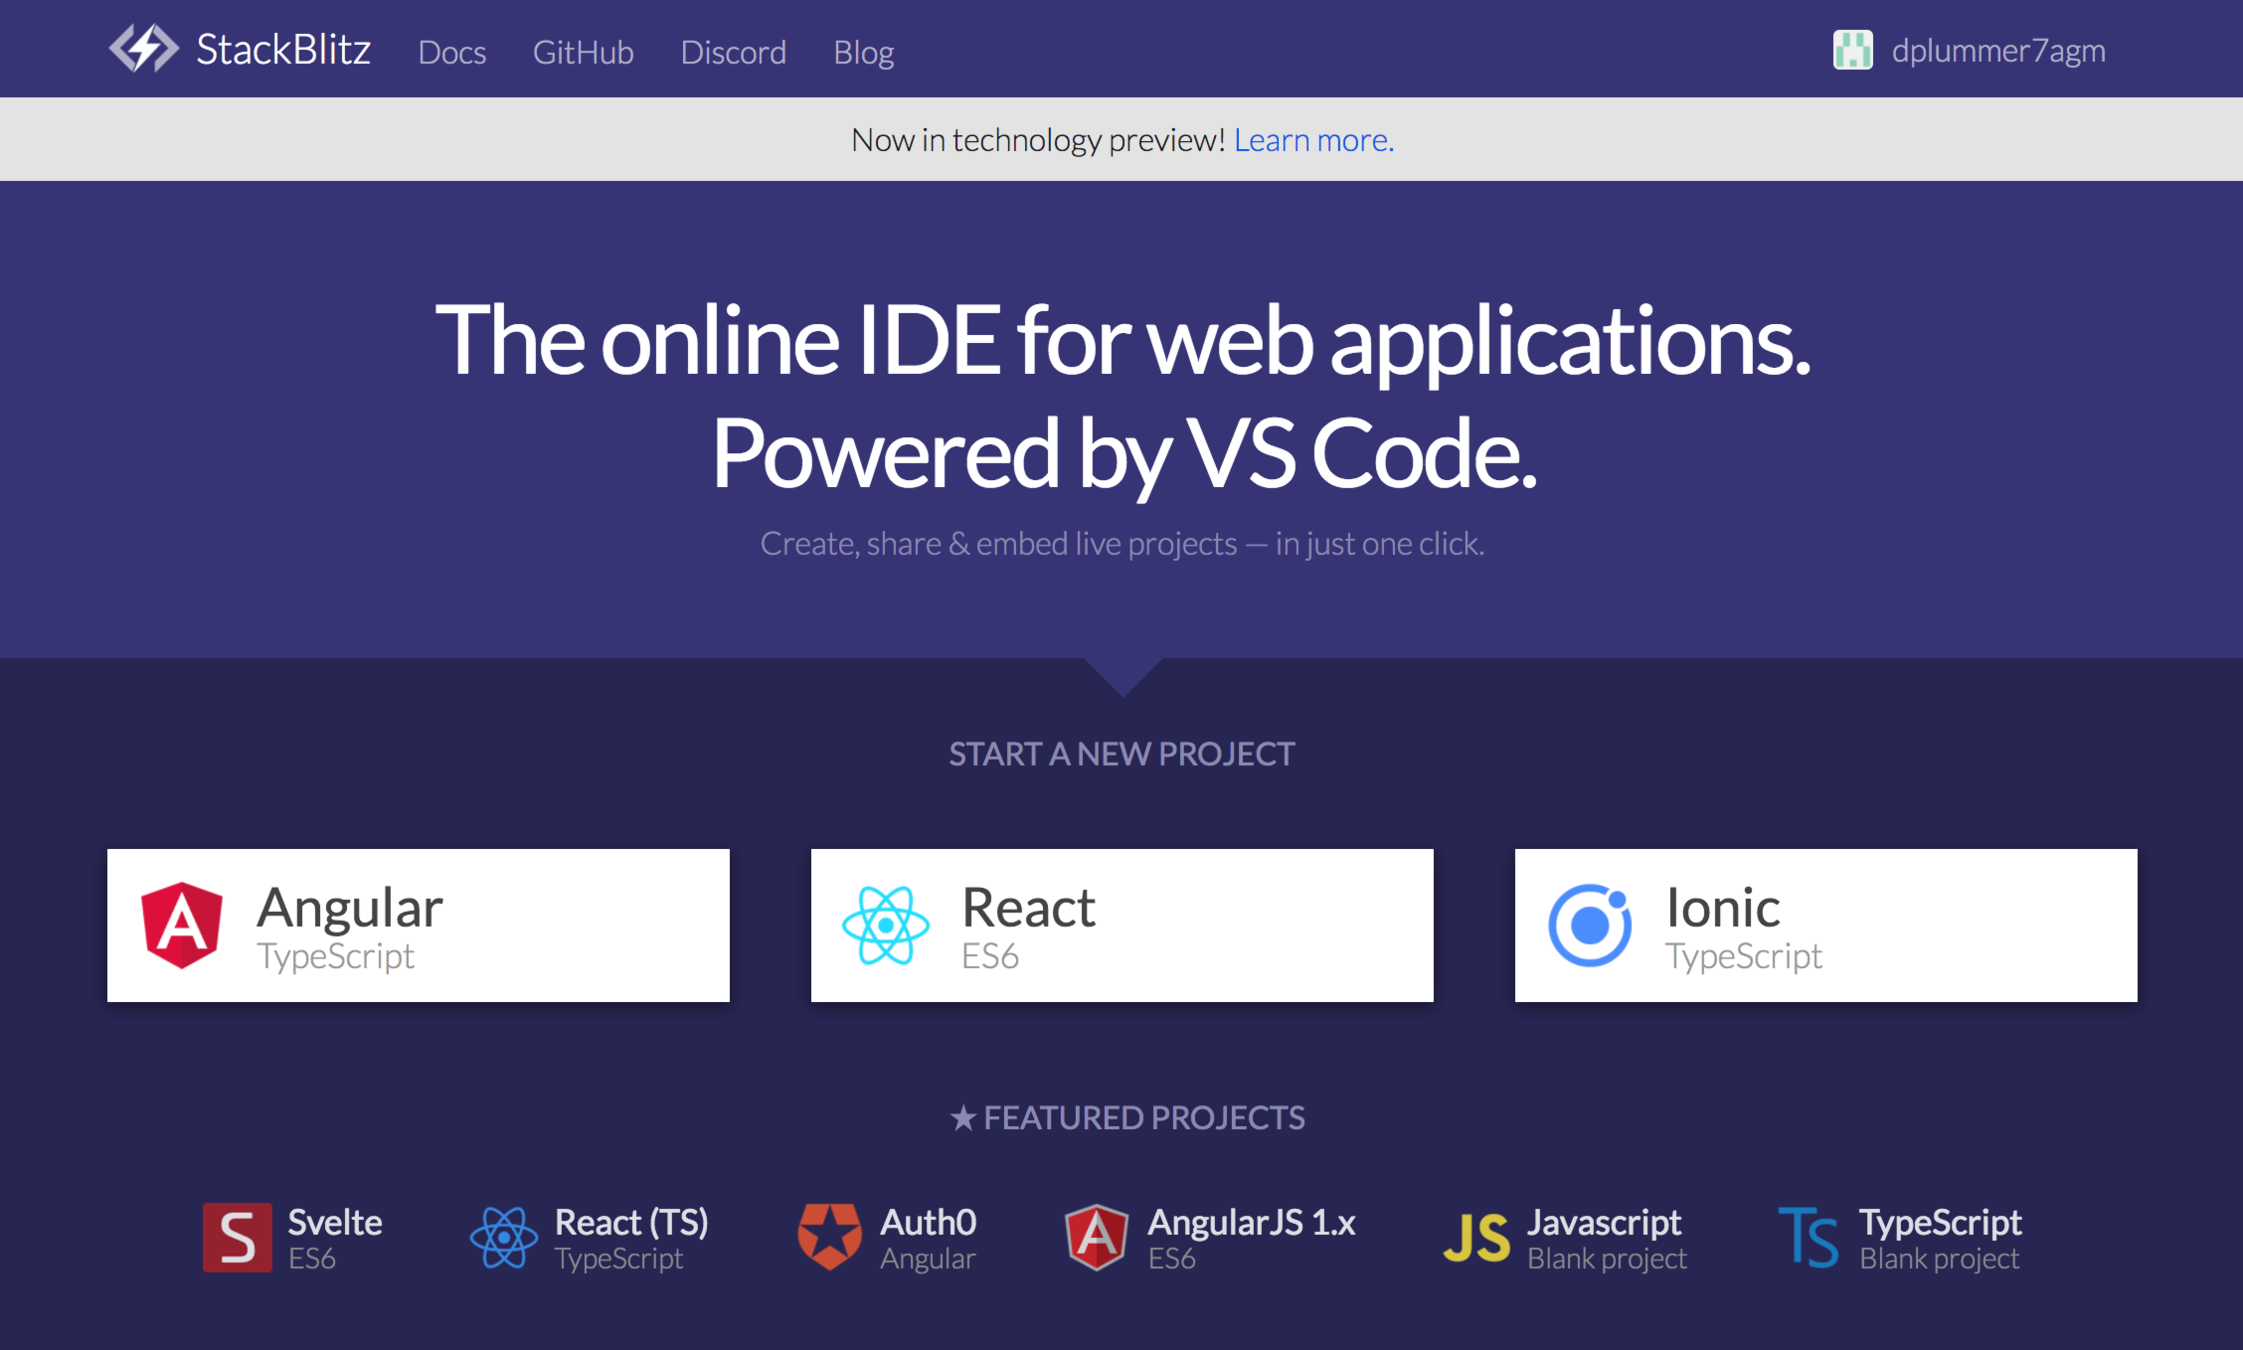
Task: Open the dplummer7agm username menu
Action: (1998, 50)
